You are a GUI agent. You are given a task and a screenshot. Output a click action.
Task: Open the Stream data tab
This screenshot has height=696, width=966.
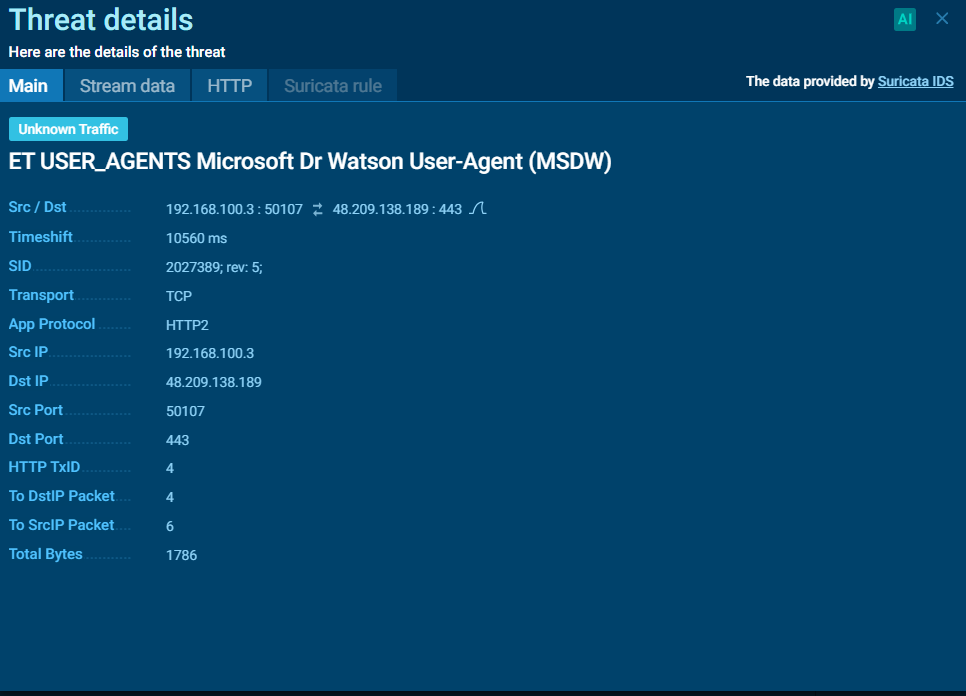[128, 85]
